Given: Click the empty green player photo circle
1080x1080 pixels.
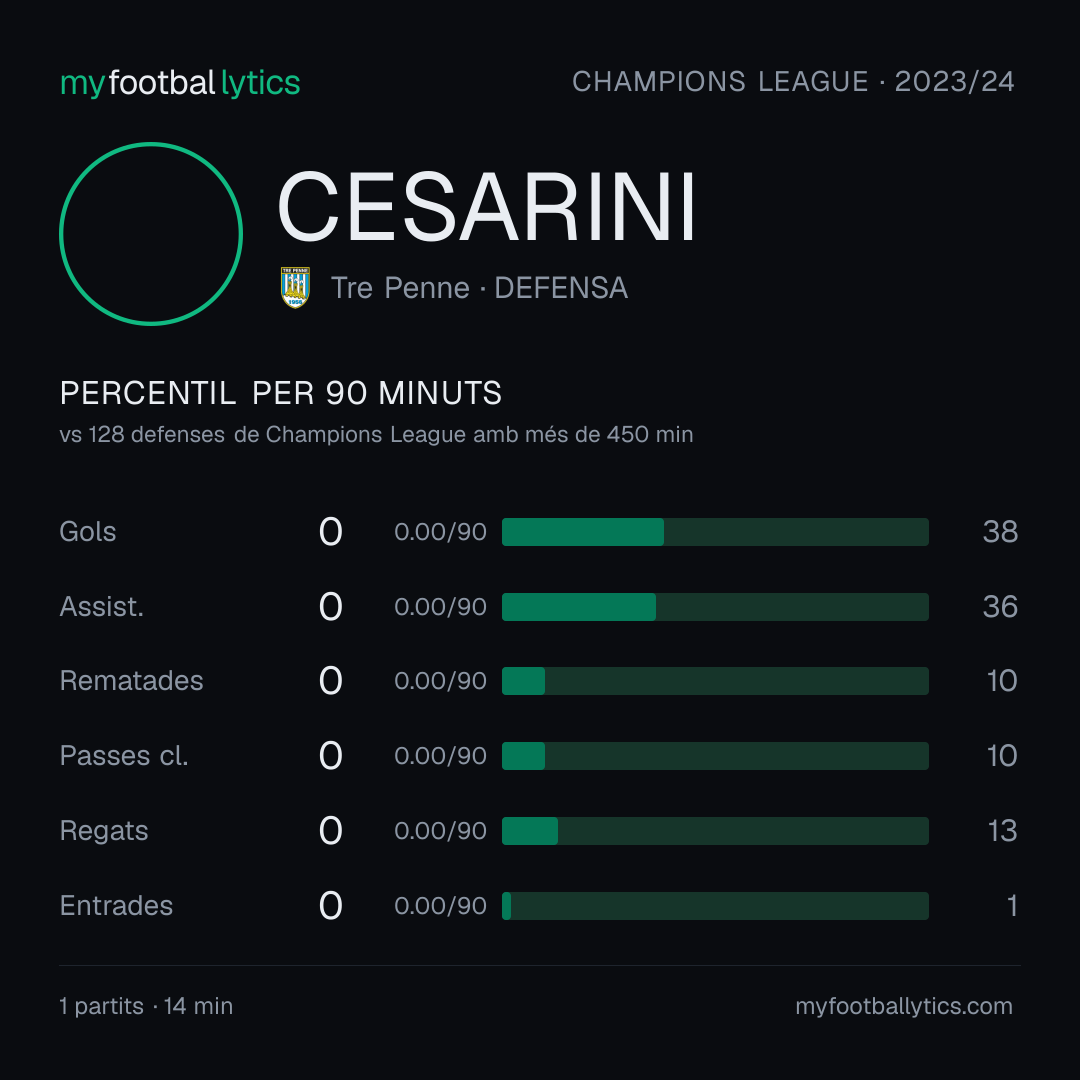Looking at the screenshot, I should (151, 233).
